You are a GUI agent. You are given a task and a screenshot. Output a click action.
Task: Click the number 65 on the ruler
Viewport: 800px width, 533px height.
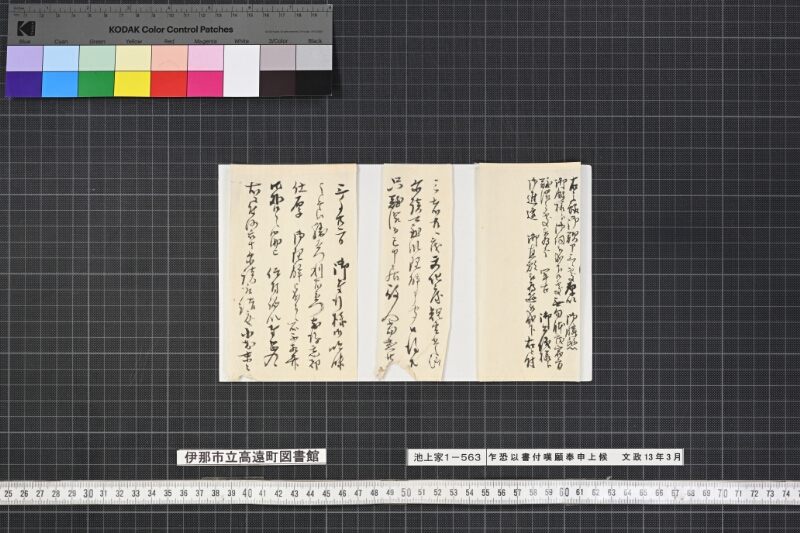tap(643, 493)
